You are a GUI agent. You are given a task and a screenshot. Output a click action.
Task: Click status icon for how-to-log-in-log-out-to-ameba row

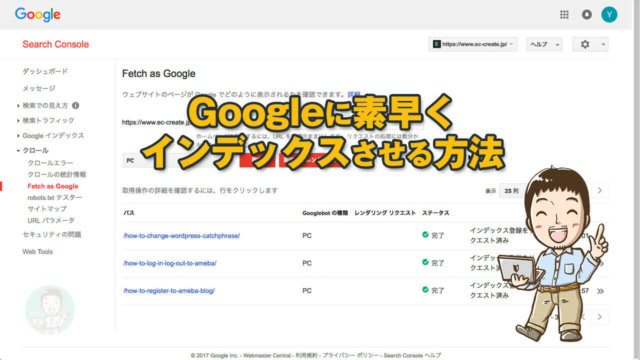tap(425, 262)
